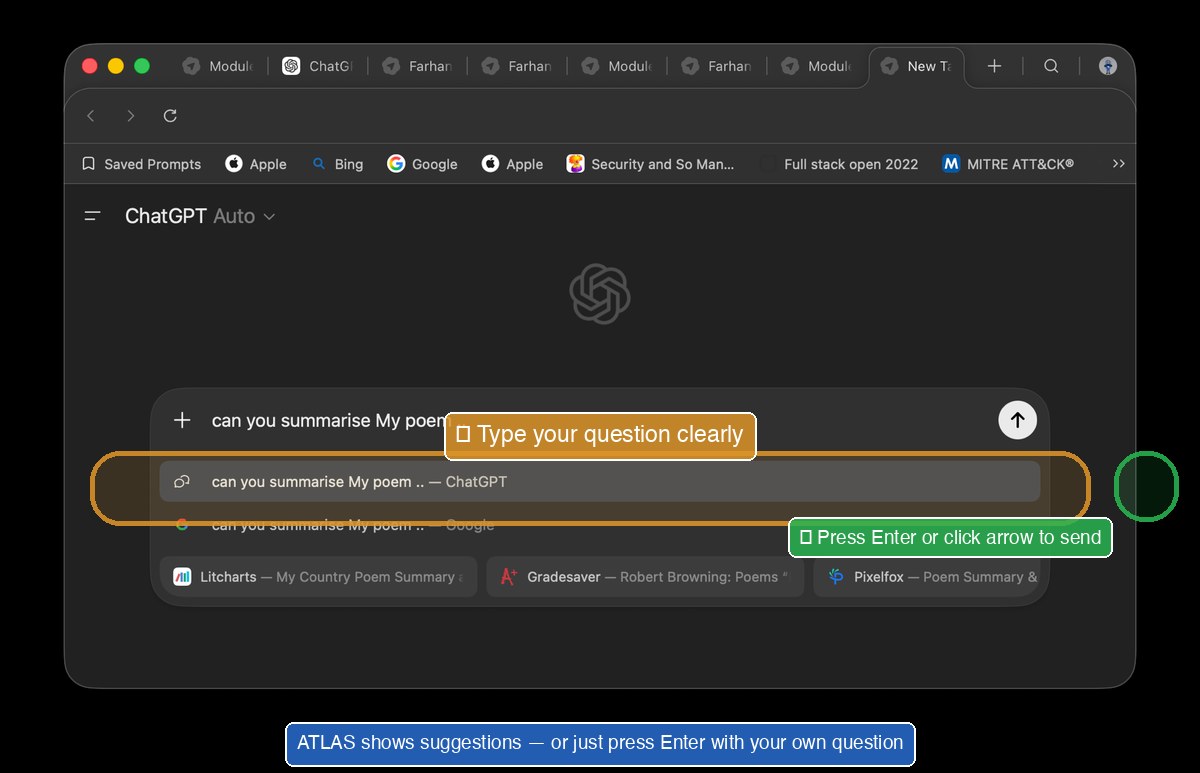
Task: Open the MITRE ATT&CK bookmark
Action: 1008,164
